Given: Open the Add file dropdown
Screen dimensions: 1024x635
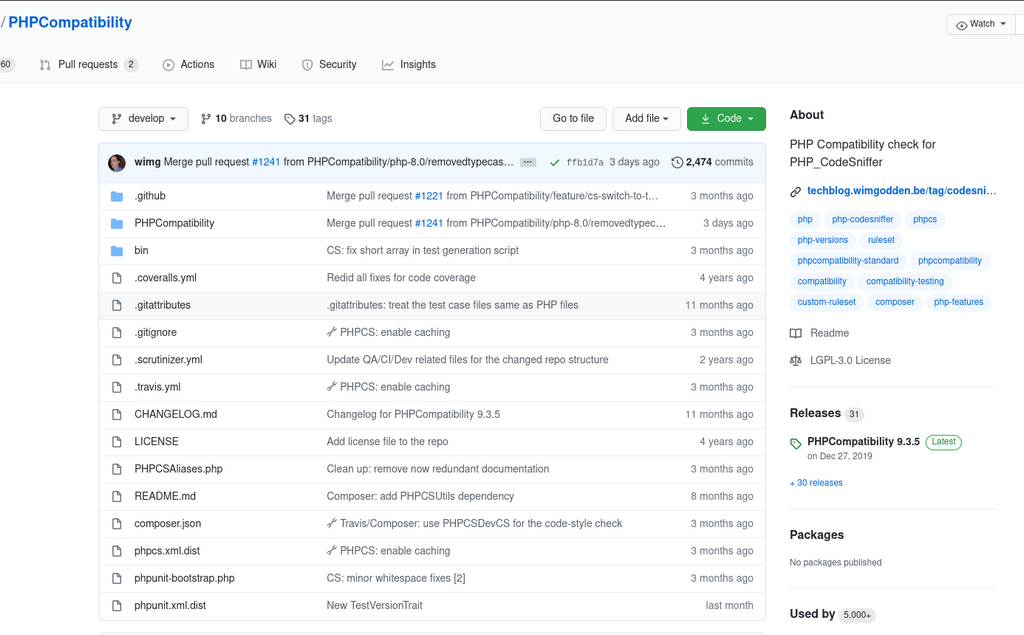Looking at the screenshot, I should tap(647, 119).
